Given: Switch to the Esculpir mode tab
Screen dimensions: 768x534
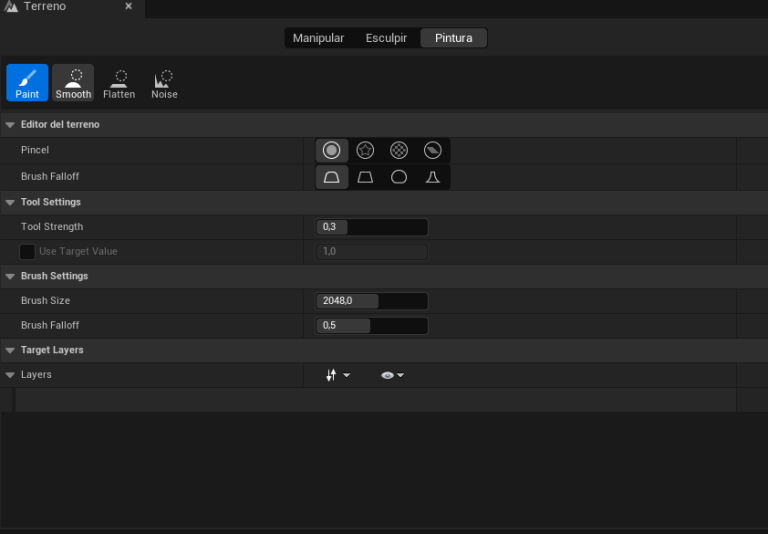Looking at the screenshot, I should [386, 38].
